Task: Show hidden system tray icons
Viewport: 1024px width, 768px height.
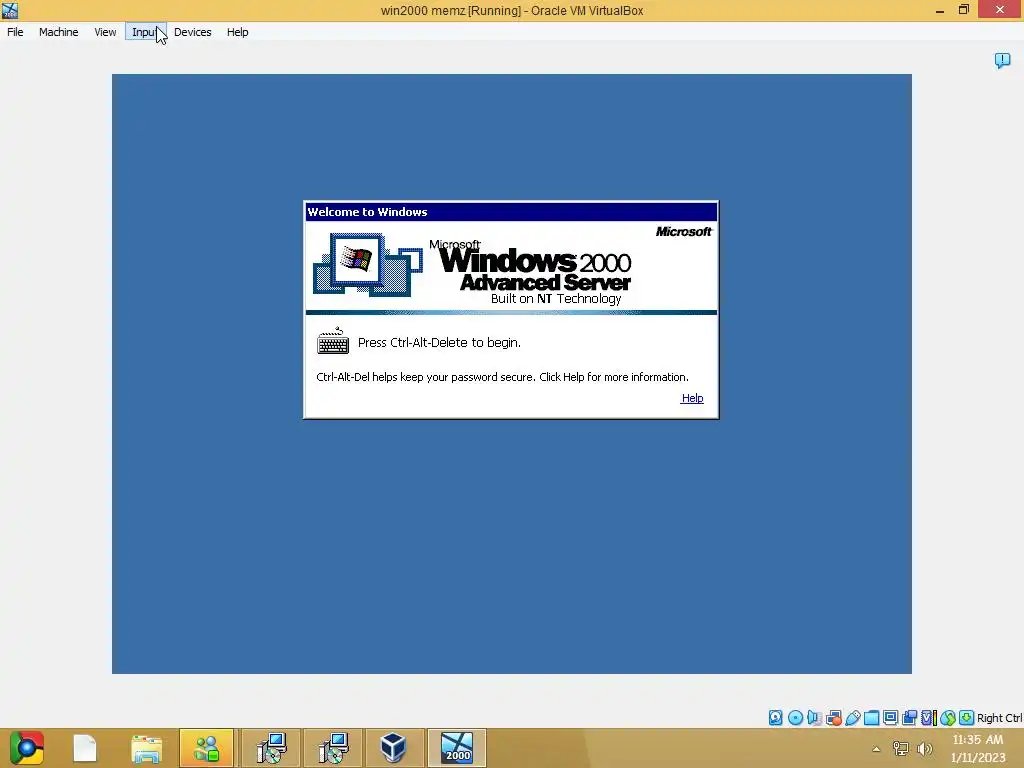Action: pyautogui.click(x=876, y=749)
